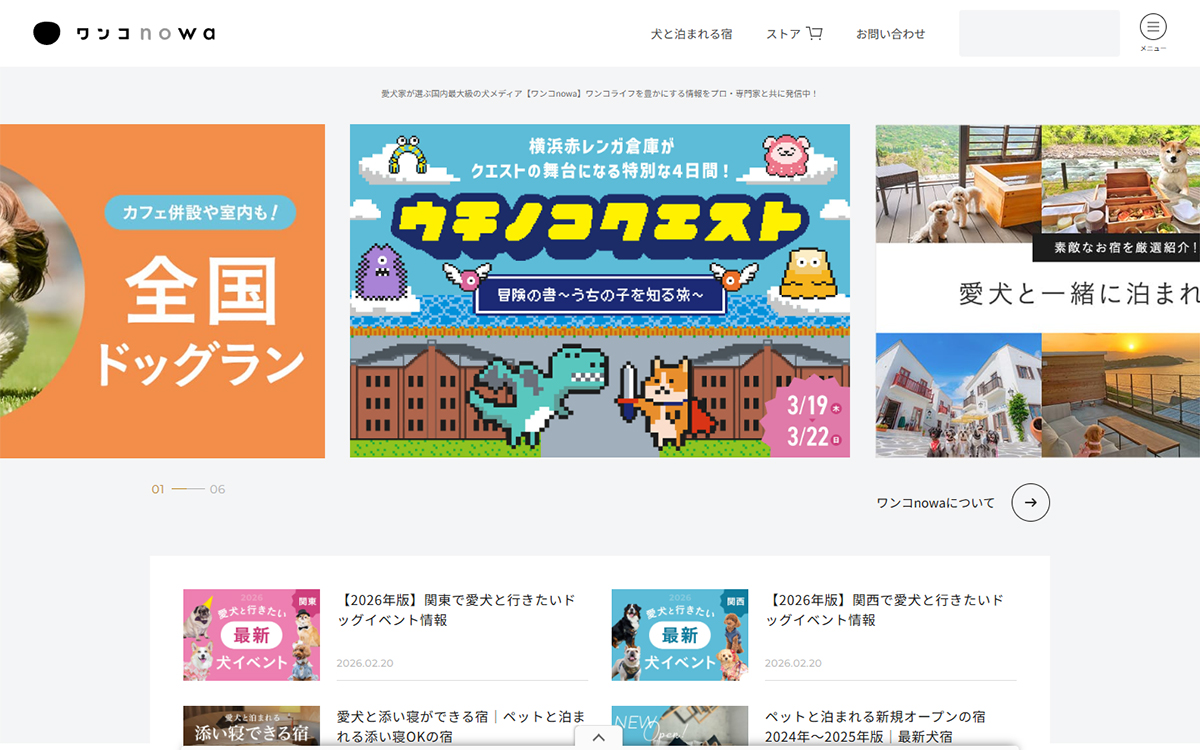Click the black ワンコnowa logo
This screenshot has width=1200, height=750.
coord(124,33)
